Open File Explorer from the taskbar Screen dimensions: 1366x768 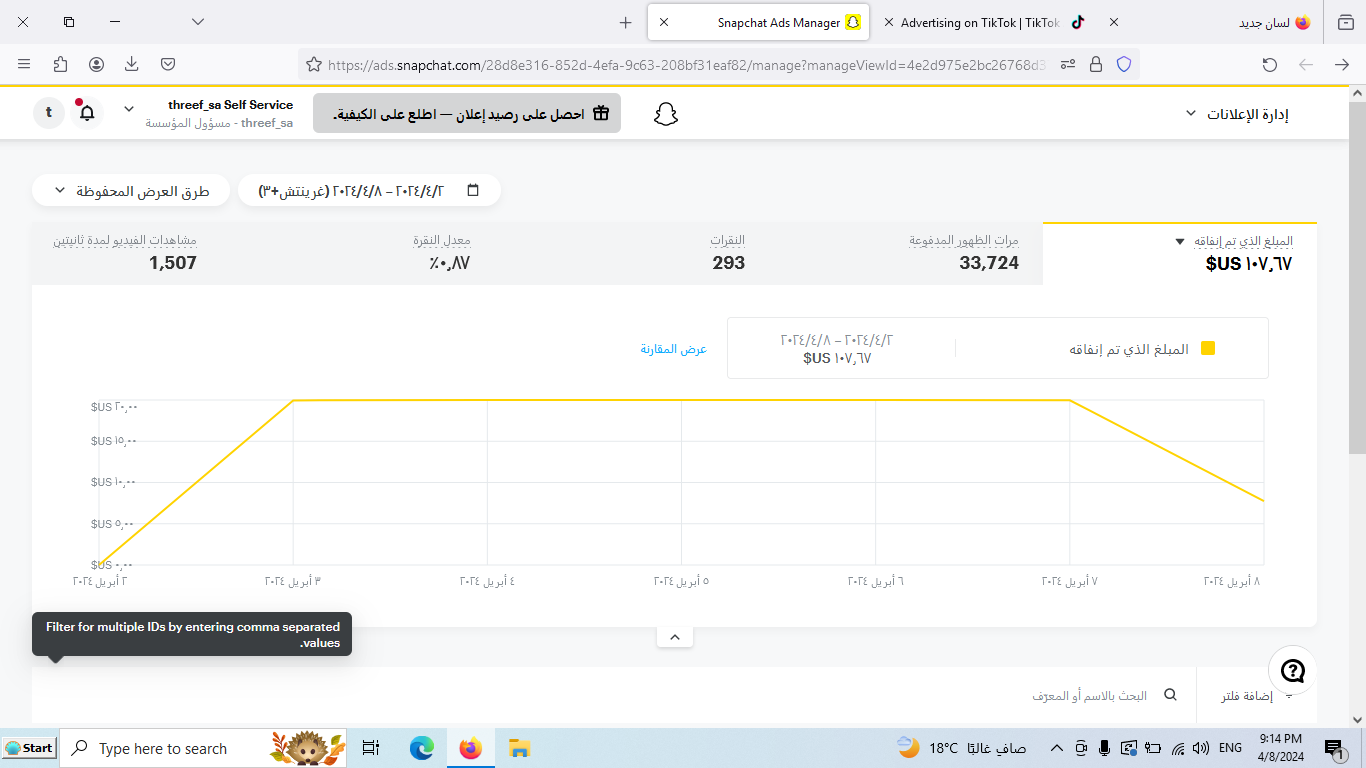point(518,748)
